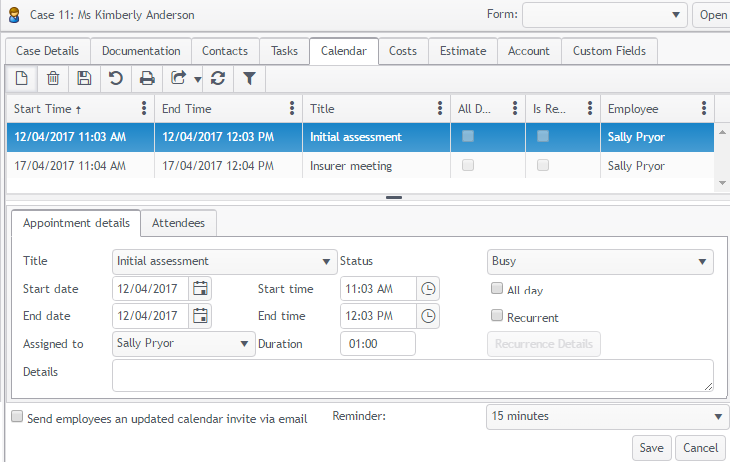Screen dimensions: 730x462
Task: Switch to the Attendees tab
Action: (178, 224)
